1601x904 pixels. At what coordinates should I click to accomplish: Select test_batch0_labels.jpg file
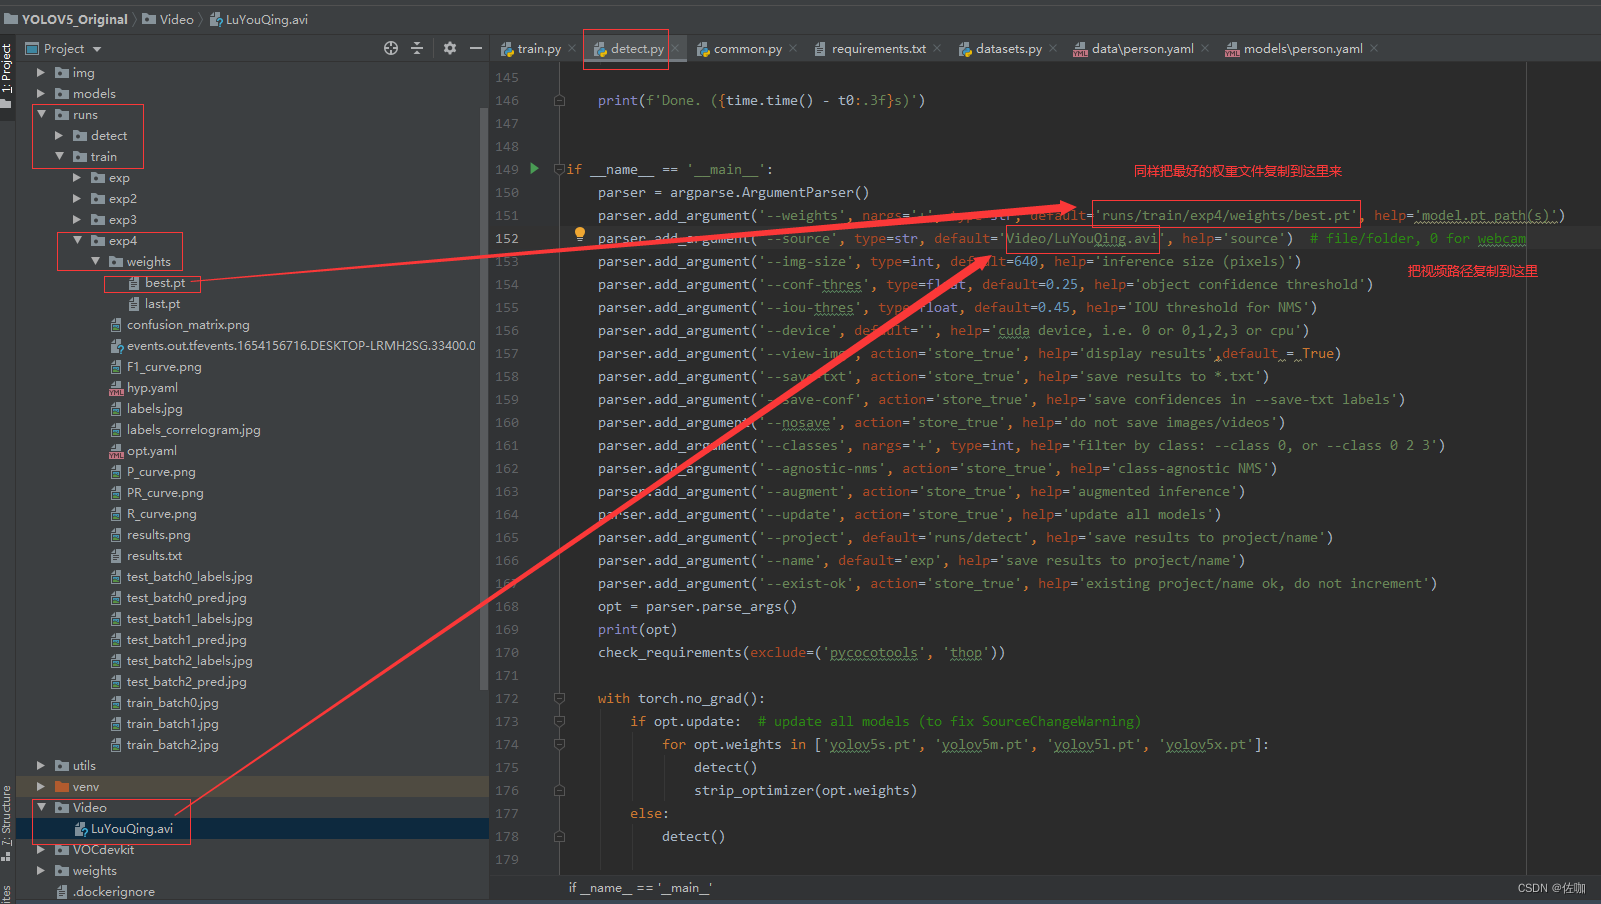click(x=180, y=577)
